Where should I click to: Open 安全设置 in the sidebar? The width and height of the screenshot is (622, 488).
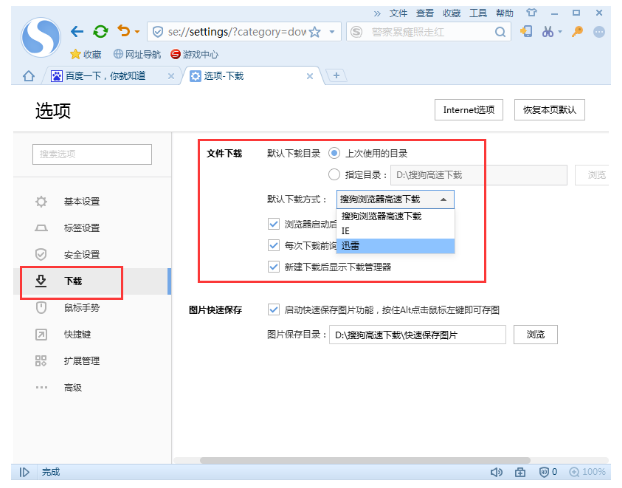point(82,255)
